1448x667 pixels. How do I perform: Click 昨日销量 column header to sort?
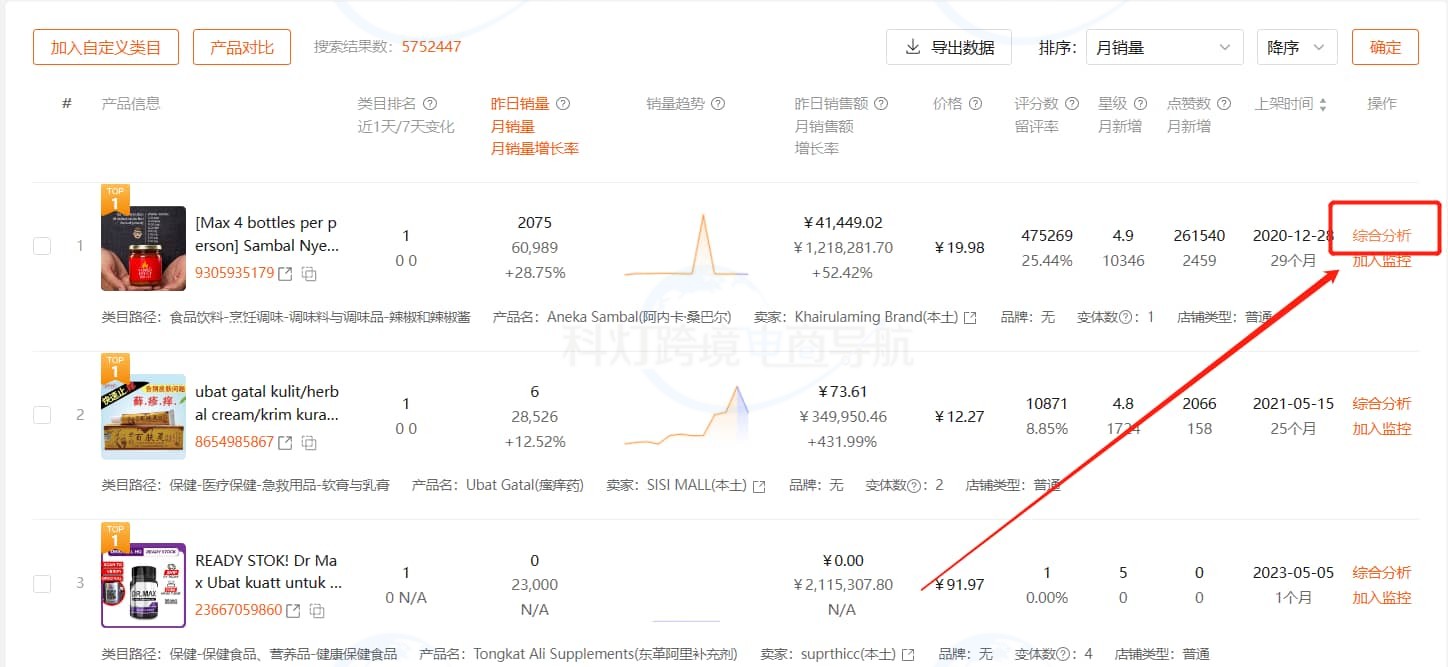519,104
